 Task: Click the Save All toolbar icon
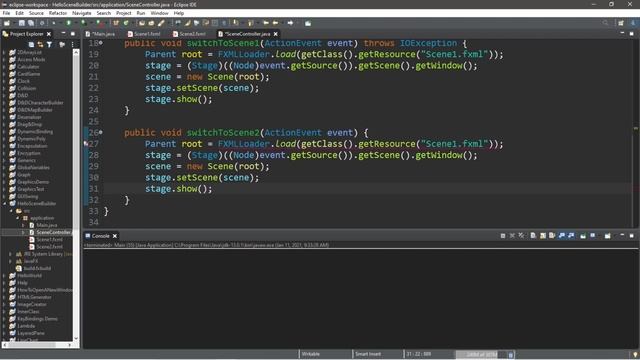click(x=31, y=23)
